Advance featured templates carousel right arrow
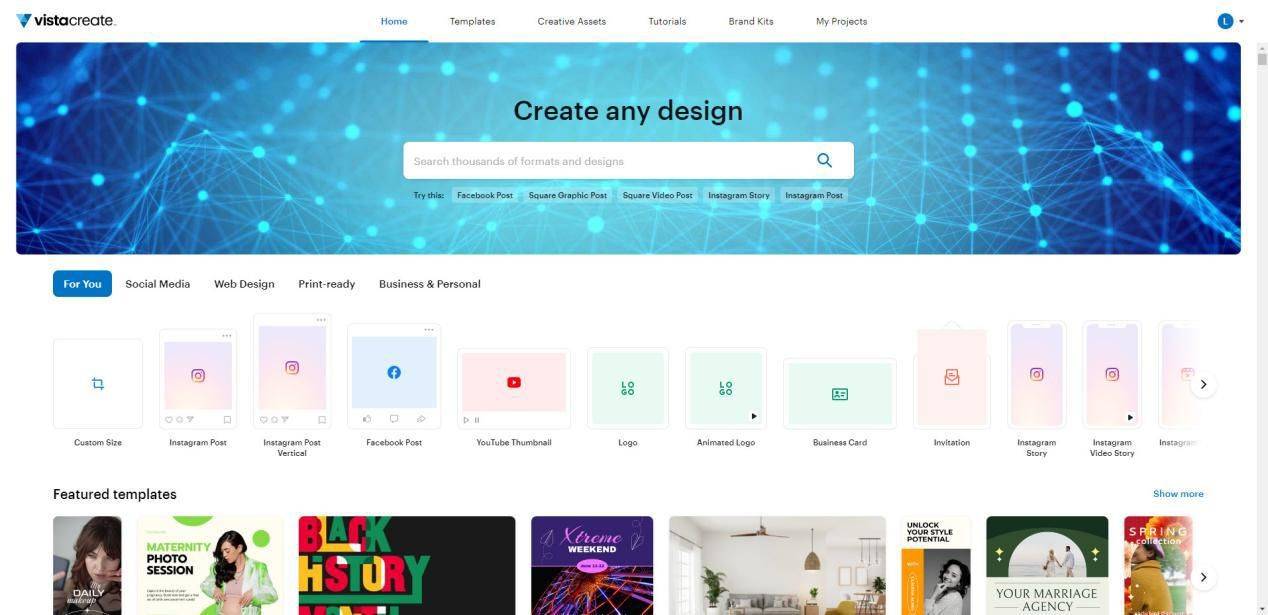 coord(1204,577)
